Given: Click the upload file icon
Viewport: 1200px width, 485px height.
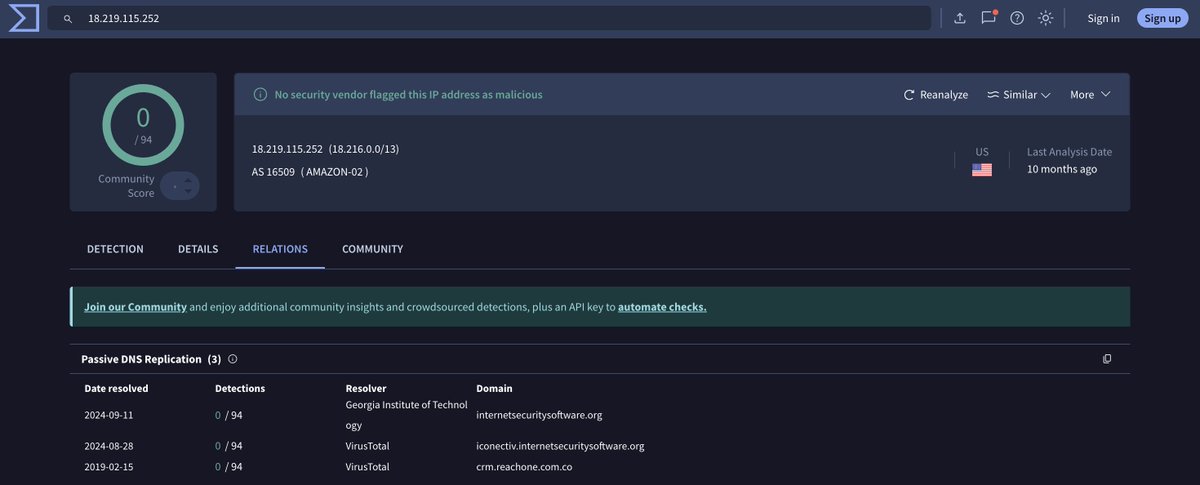Looking at the screenshot, I should [x=960, y=18].
